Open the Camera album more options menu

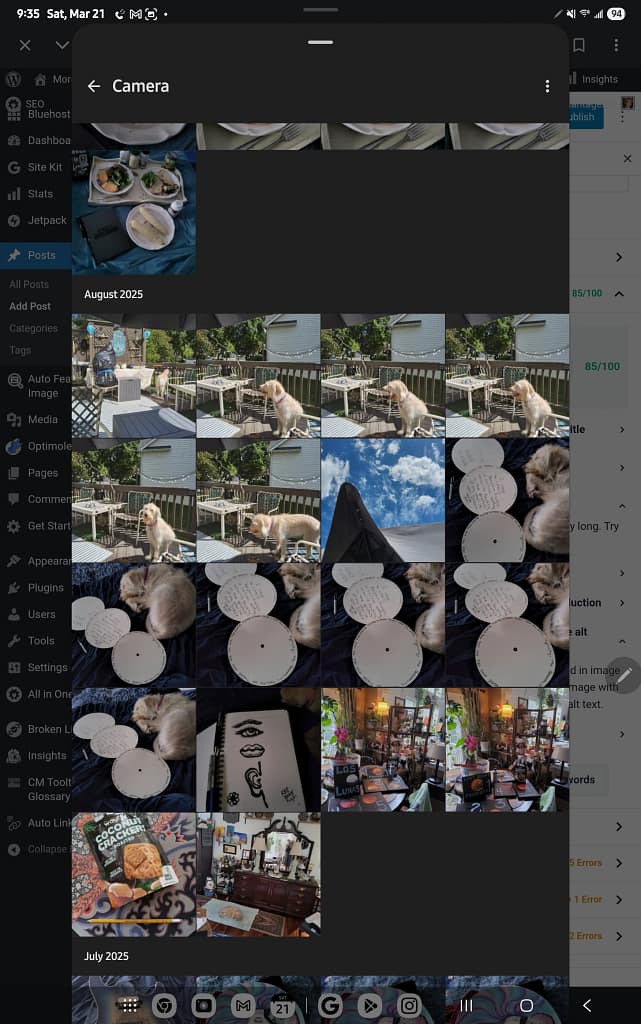547,86
